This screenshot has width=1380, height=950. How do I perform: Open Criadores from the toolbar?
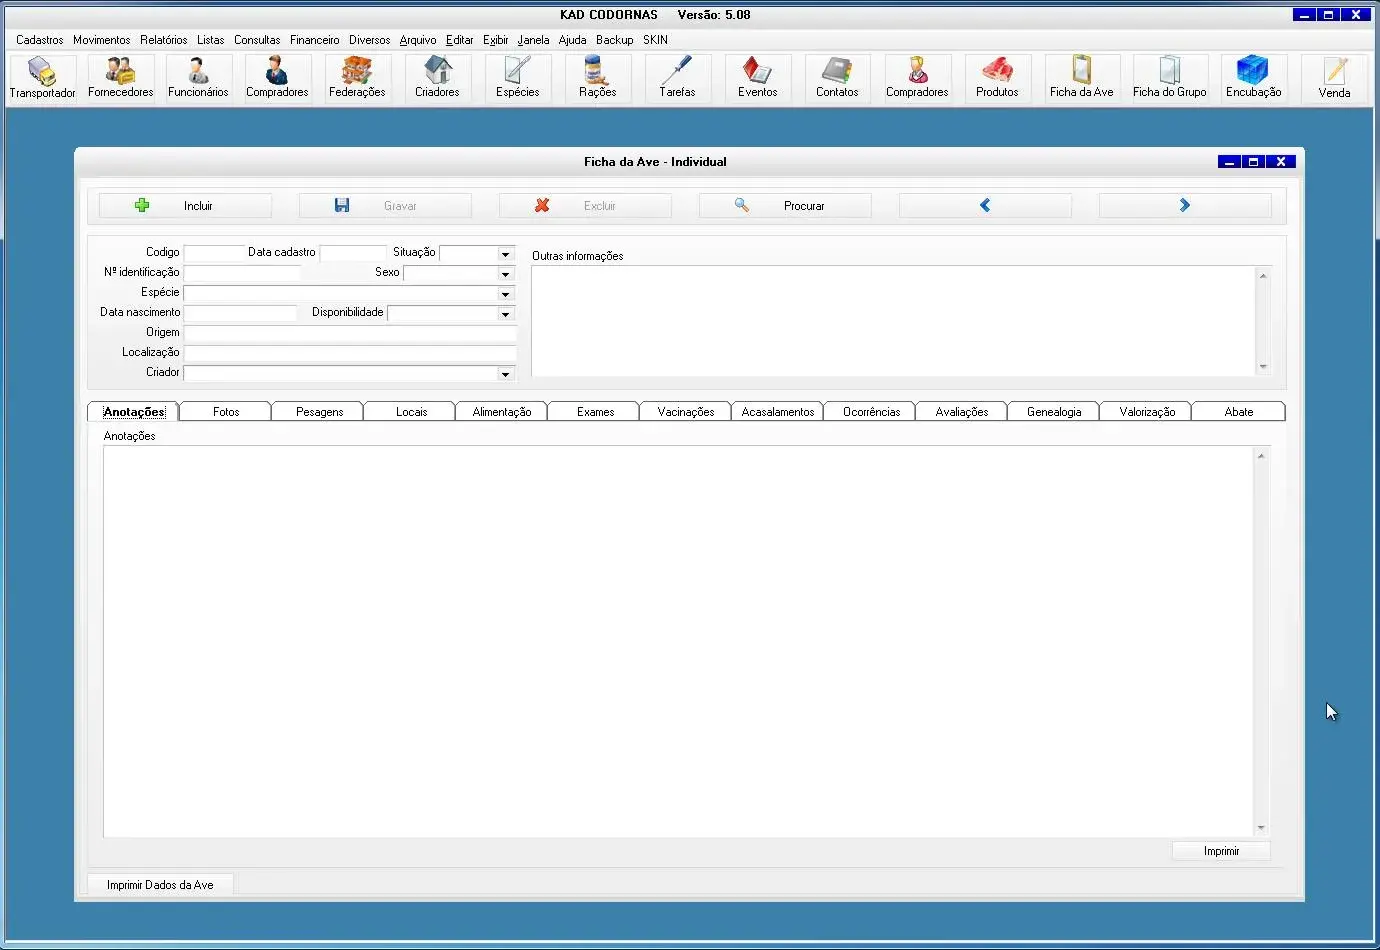[x=437, y=78]
